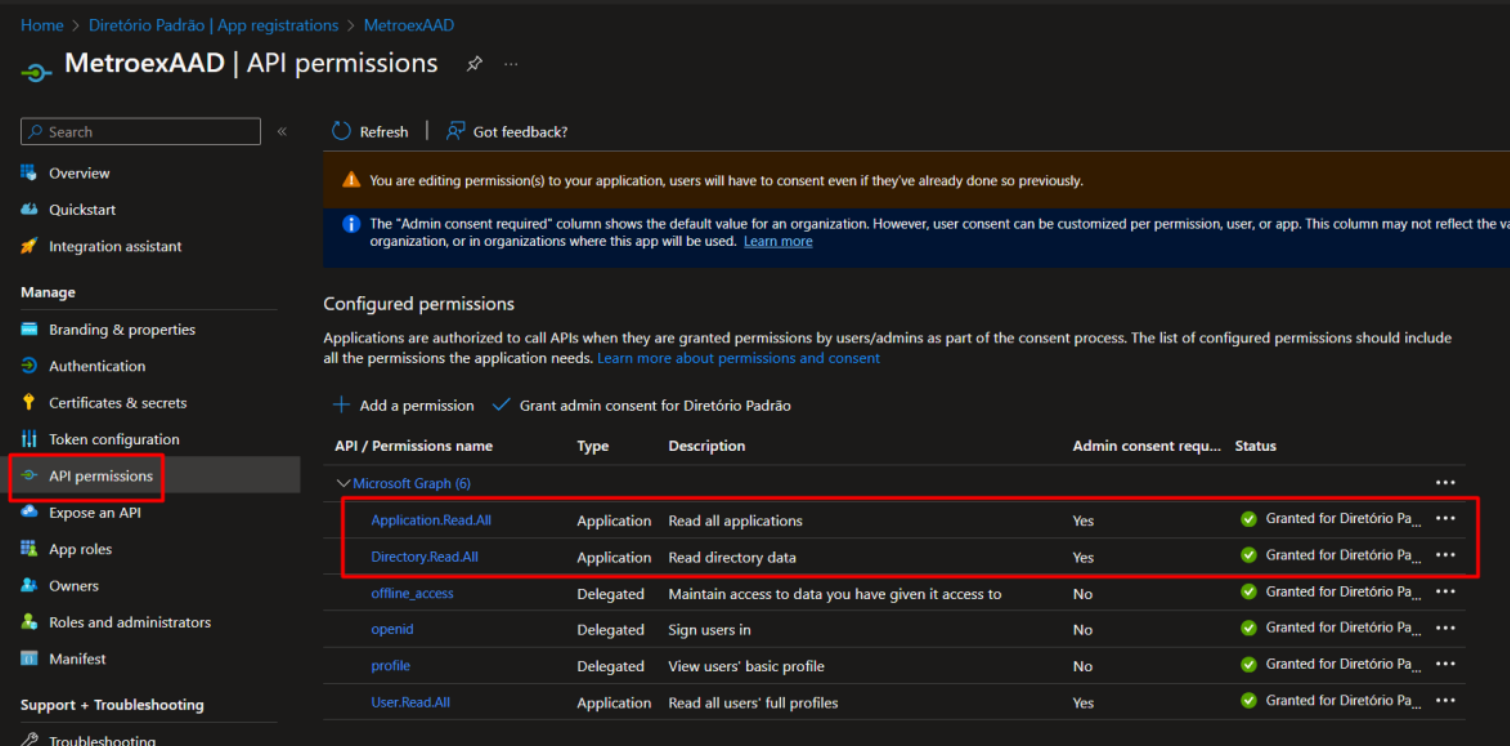Click the Certificates & secrets key icon
1510x746 pixels.
(x=29, y=402)
